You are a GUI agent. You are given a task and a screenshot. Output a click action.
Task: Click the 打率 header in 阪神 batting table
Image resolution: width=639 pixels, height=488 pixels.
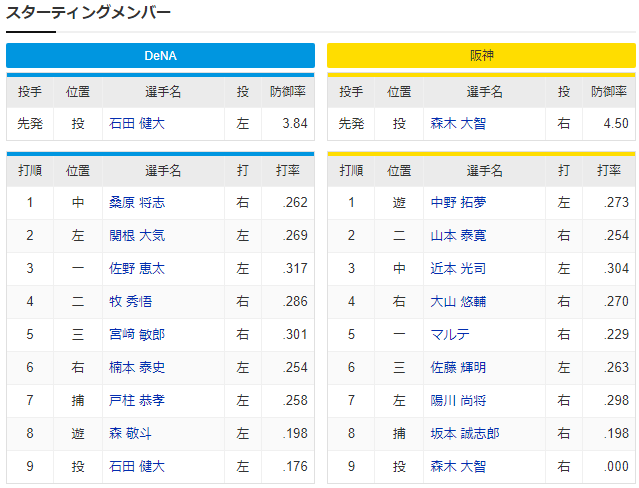pos(609,171)
